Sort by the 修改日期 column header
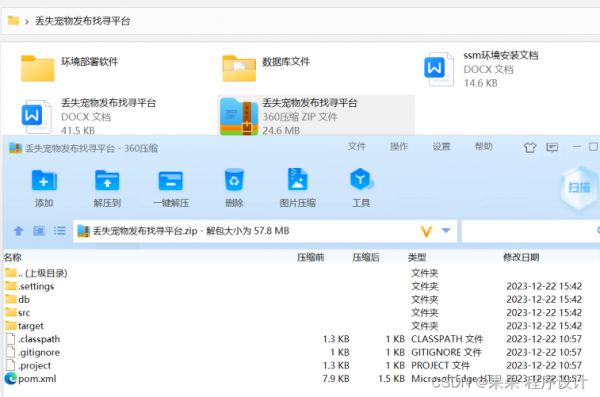 521,257
